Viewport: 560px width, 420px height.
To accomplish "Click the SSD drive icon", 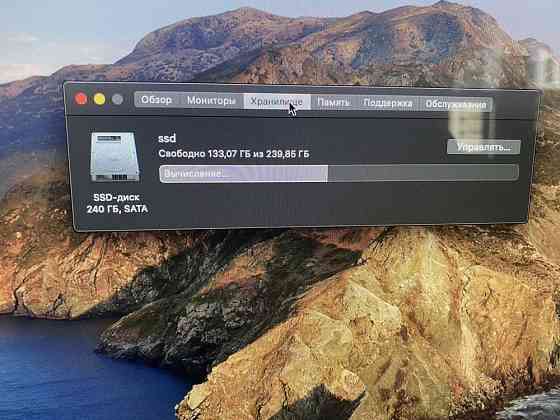I will click(115, 157).
